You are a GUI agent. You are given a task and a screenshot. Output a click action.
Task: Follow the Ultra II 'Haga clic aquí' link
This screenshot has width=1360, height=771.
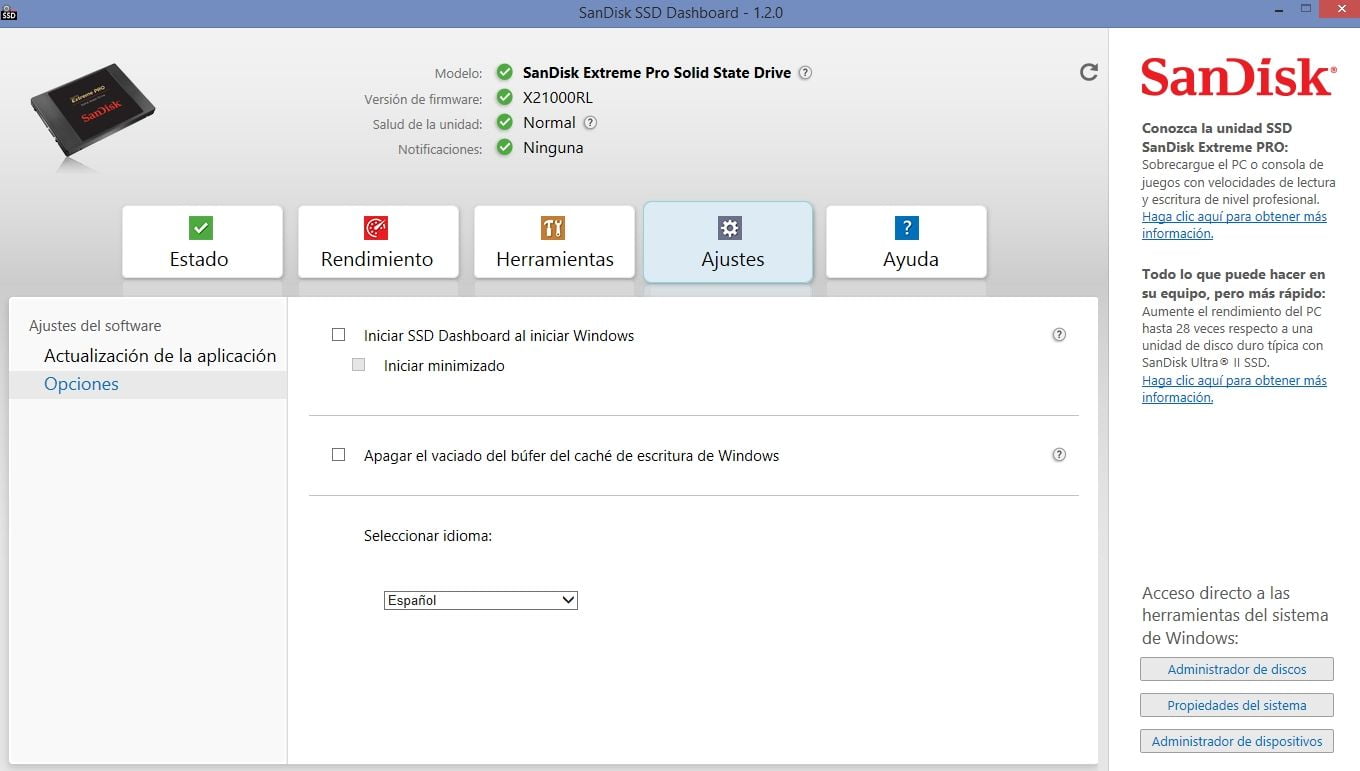tap(1234, 389)
